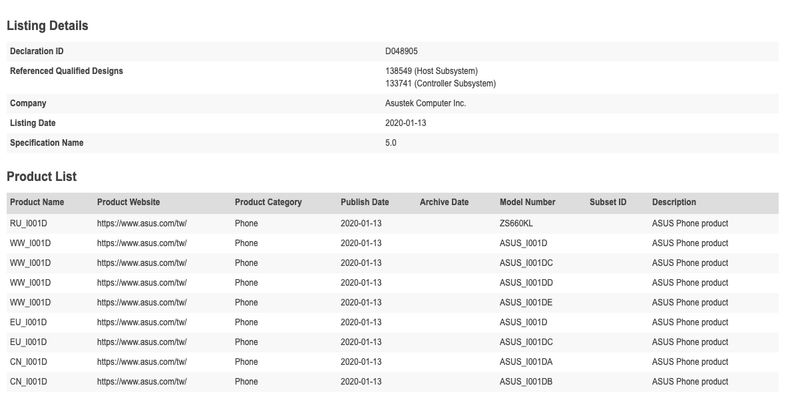Click the Specification Name value 5.0
800x400 pixels.
point(391,143)
